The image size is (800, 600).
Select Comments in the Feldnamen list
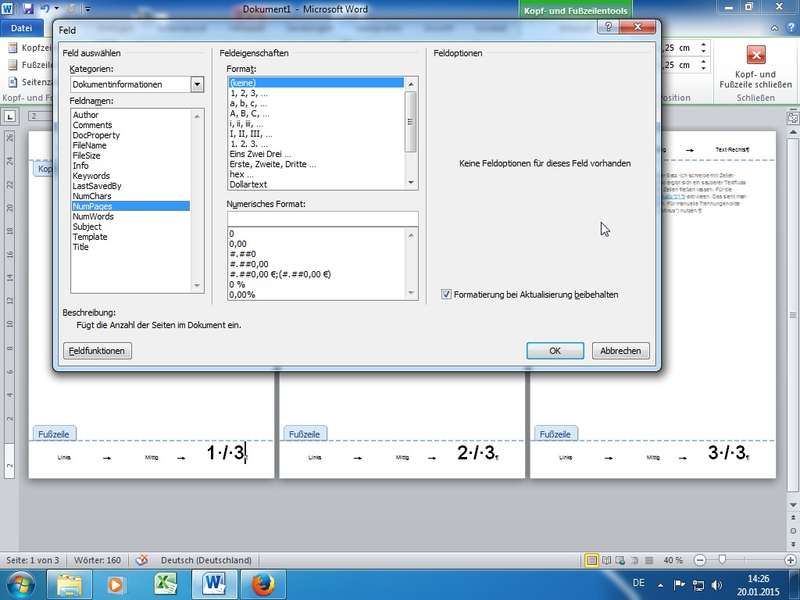pos(92,125)
